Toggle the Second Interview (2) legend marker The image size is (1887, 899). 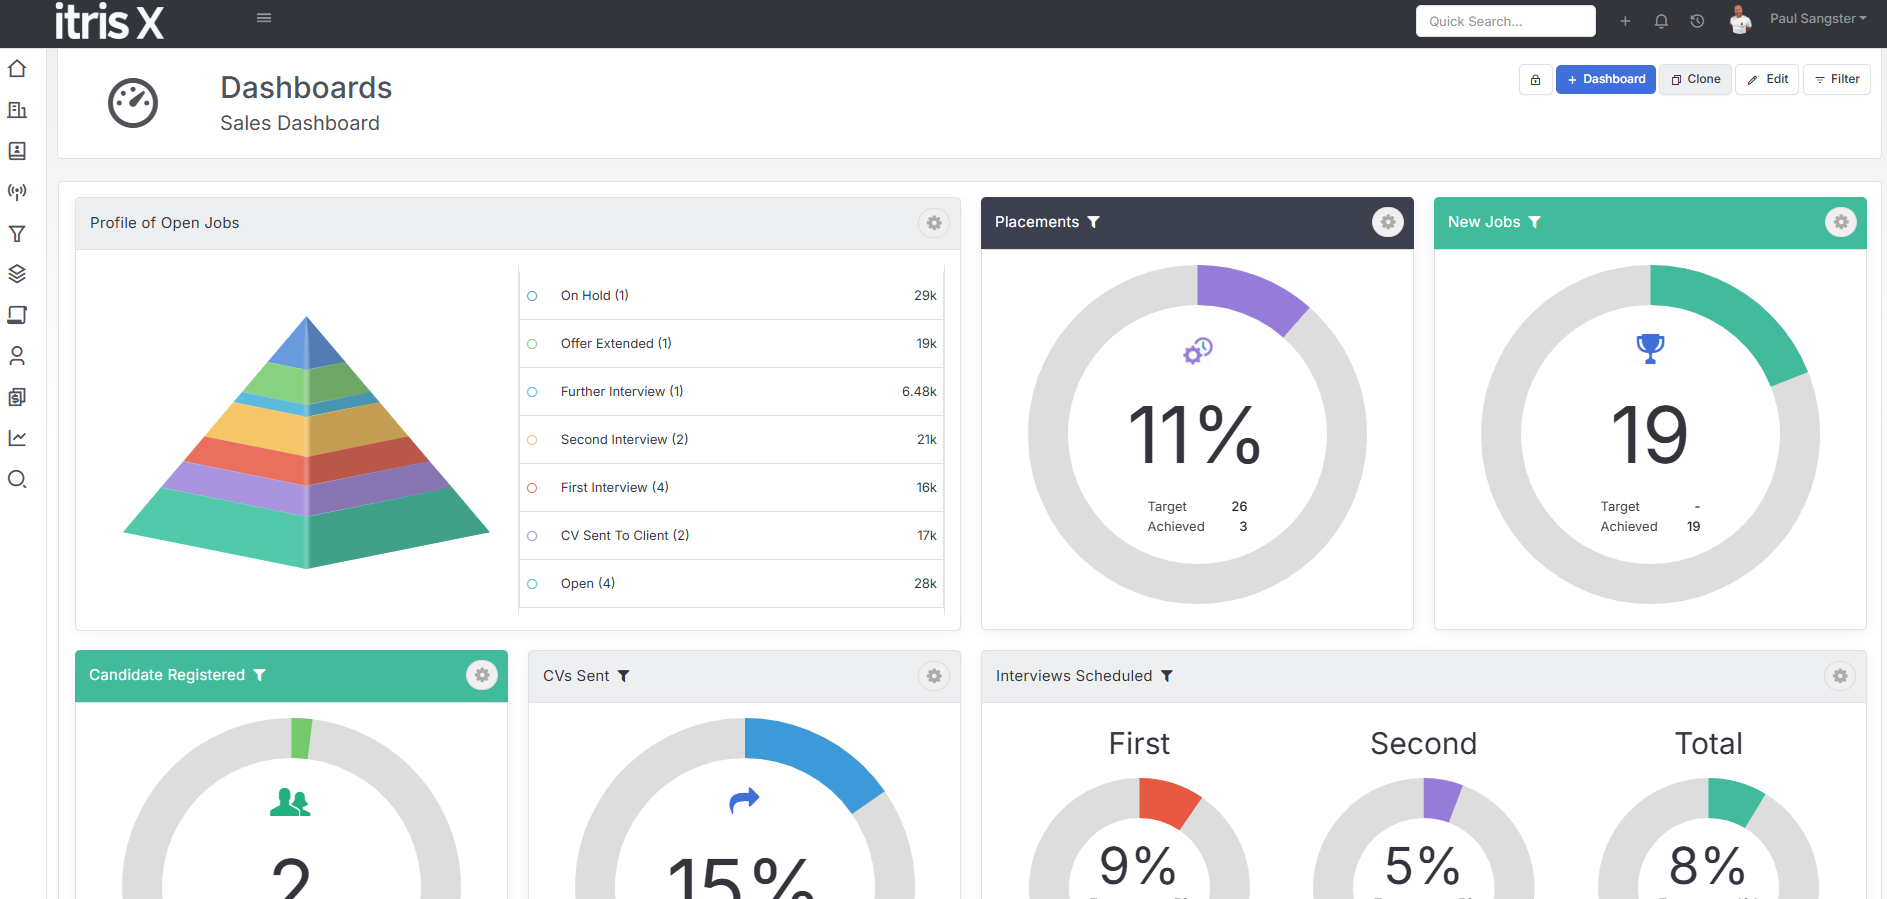(x=532, y=440)
